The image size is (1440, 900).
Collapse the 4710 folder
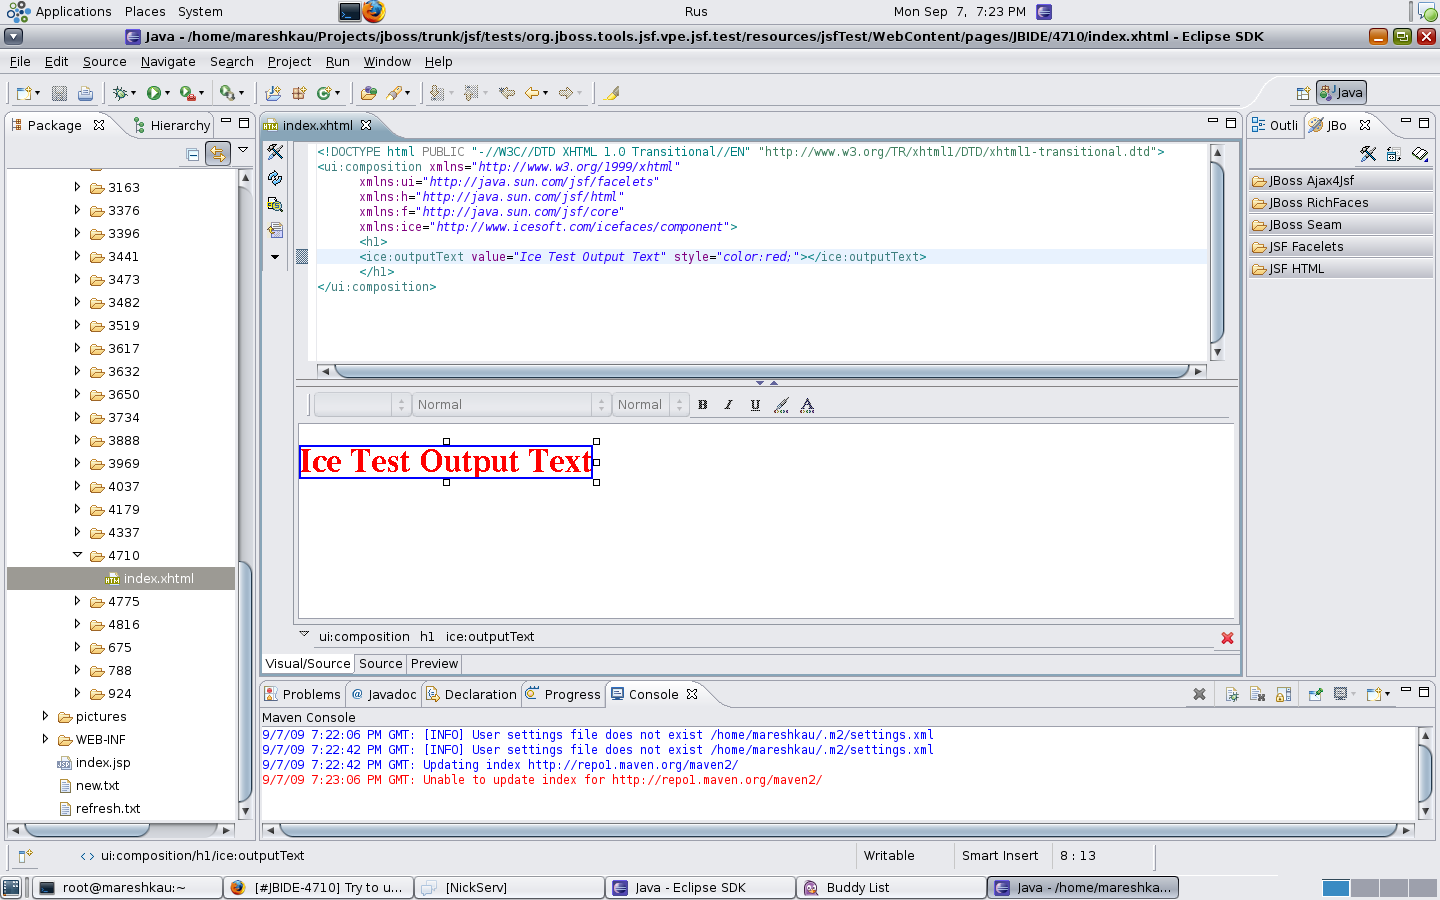[x=77, y=555]
